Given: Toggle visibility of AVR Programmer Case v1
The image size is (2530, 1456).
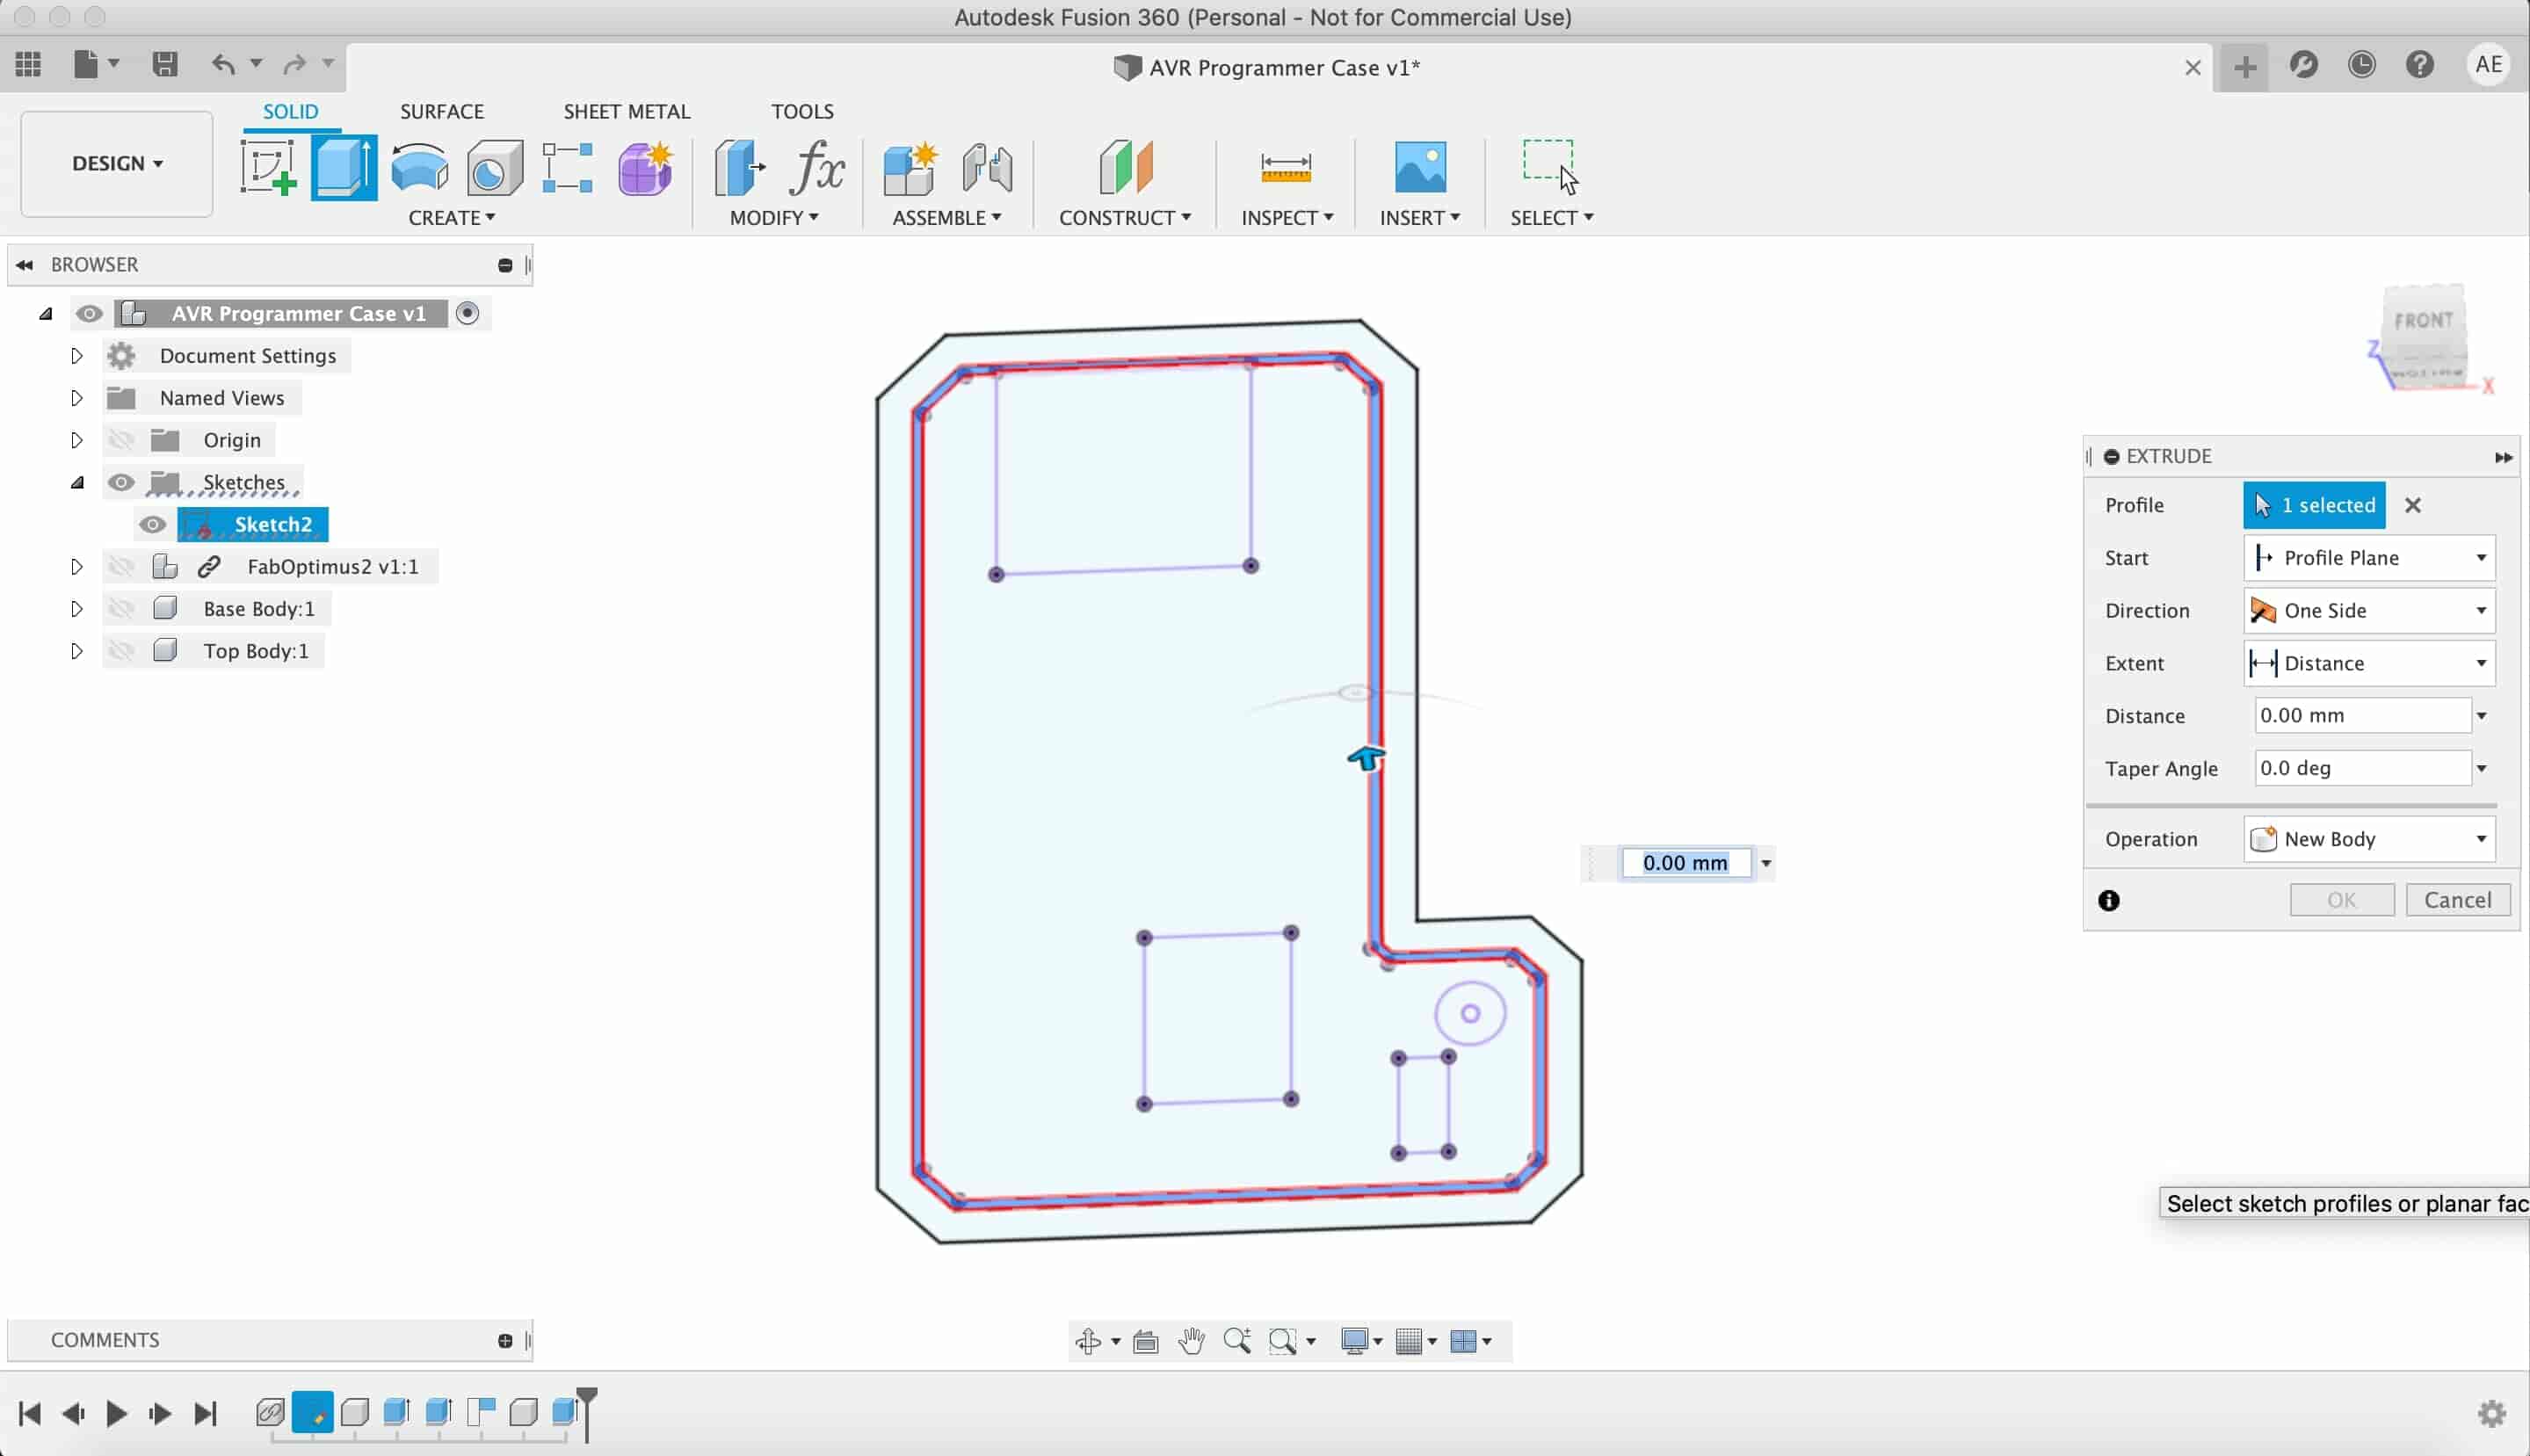Looking at the screenshot, I should [x=89, y=314].
